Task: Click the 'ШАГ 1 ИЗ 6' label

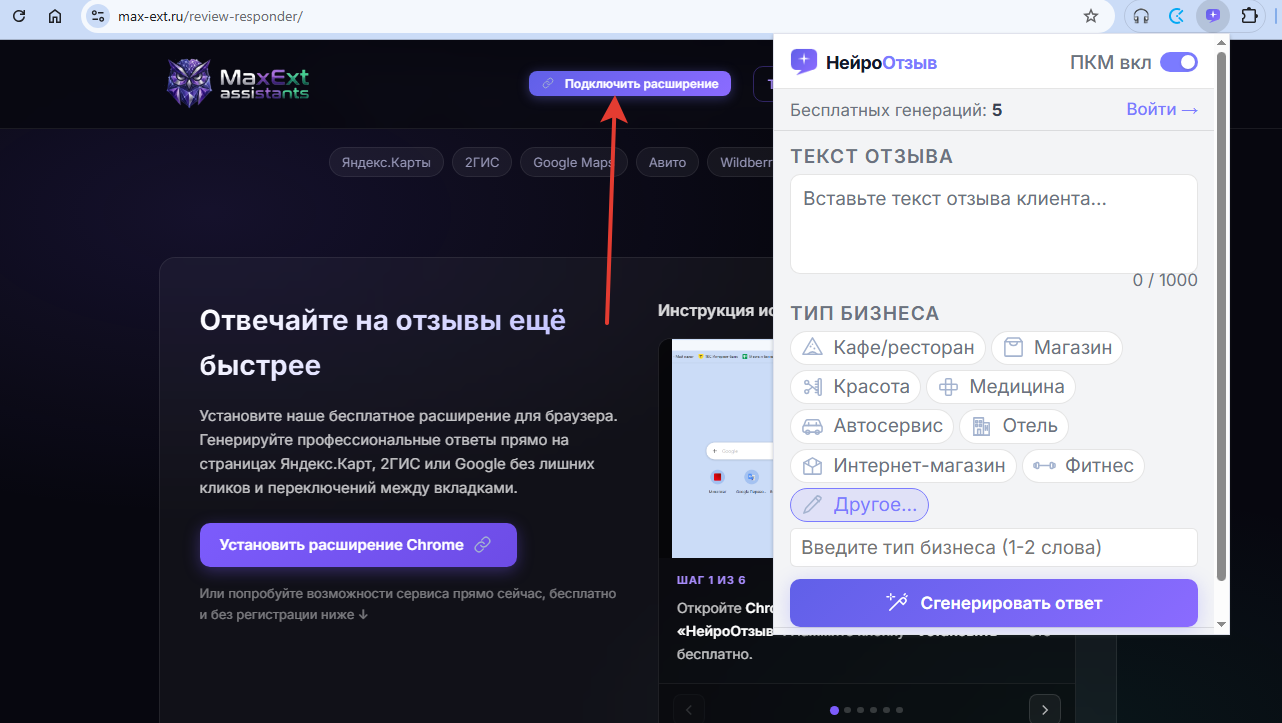Action: 711,580
